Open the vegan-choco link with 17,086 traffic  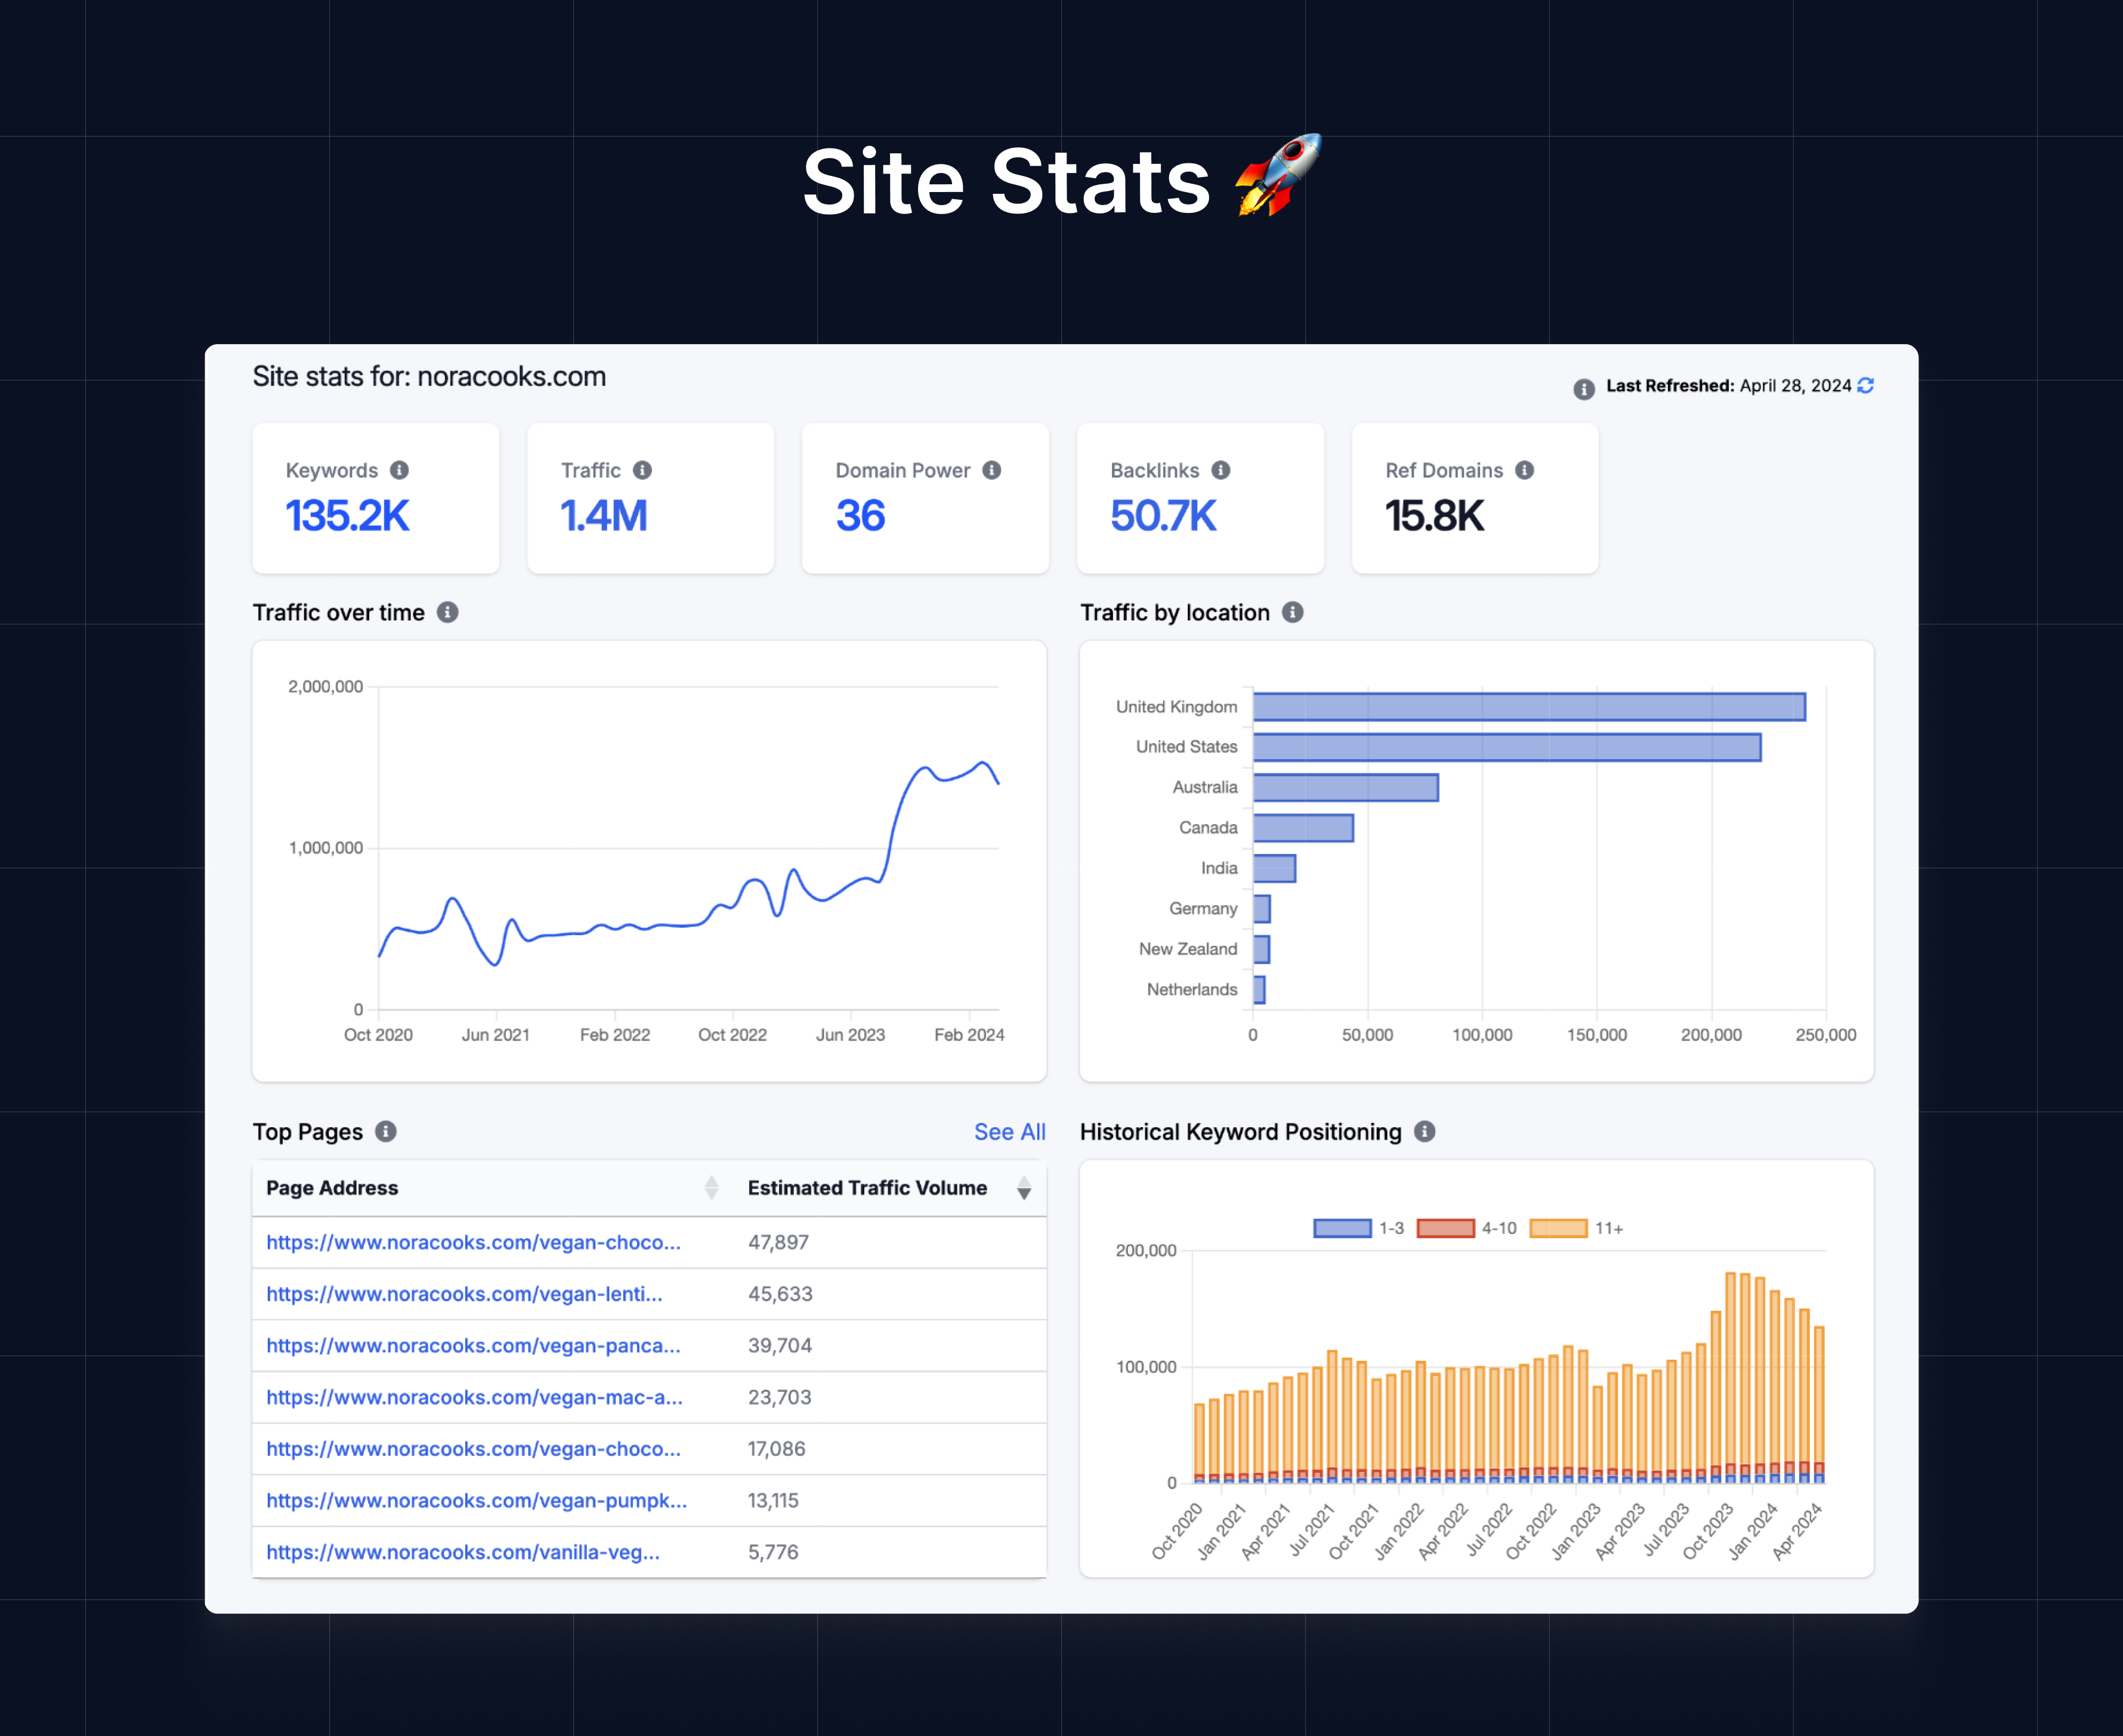474,1449
